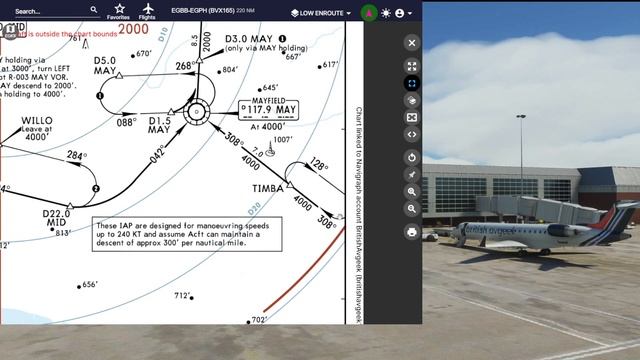Zoom out of the chart
The height and width of the screenshot is (360, 640).
coord(412,209)
